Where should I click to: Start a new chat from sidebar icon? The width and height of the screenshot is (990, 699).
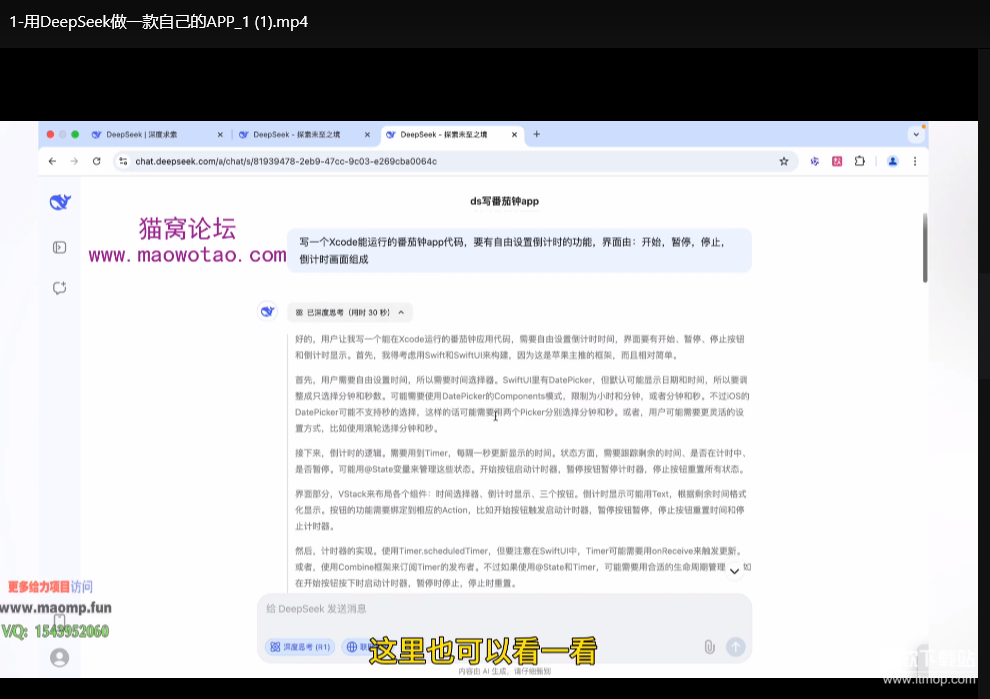[60, 288]
